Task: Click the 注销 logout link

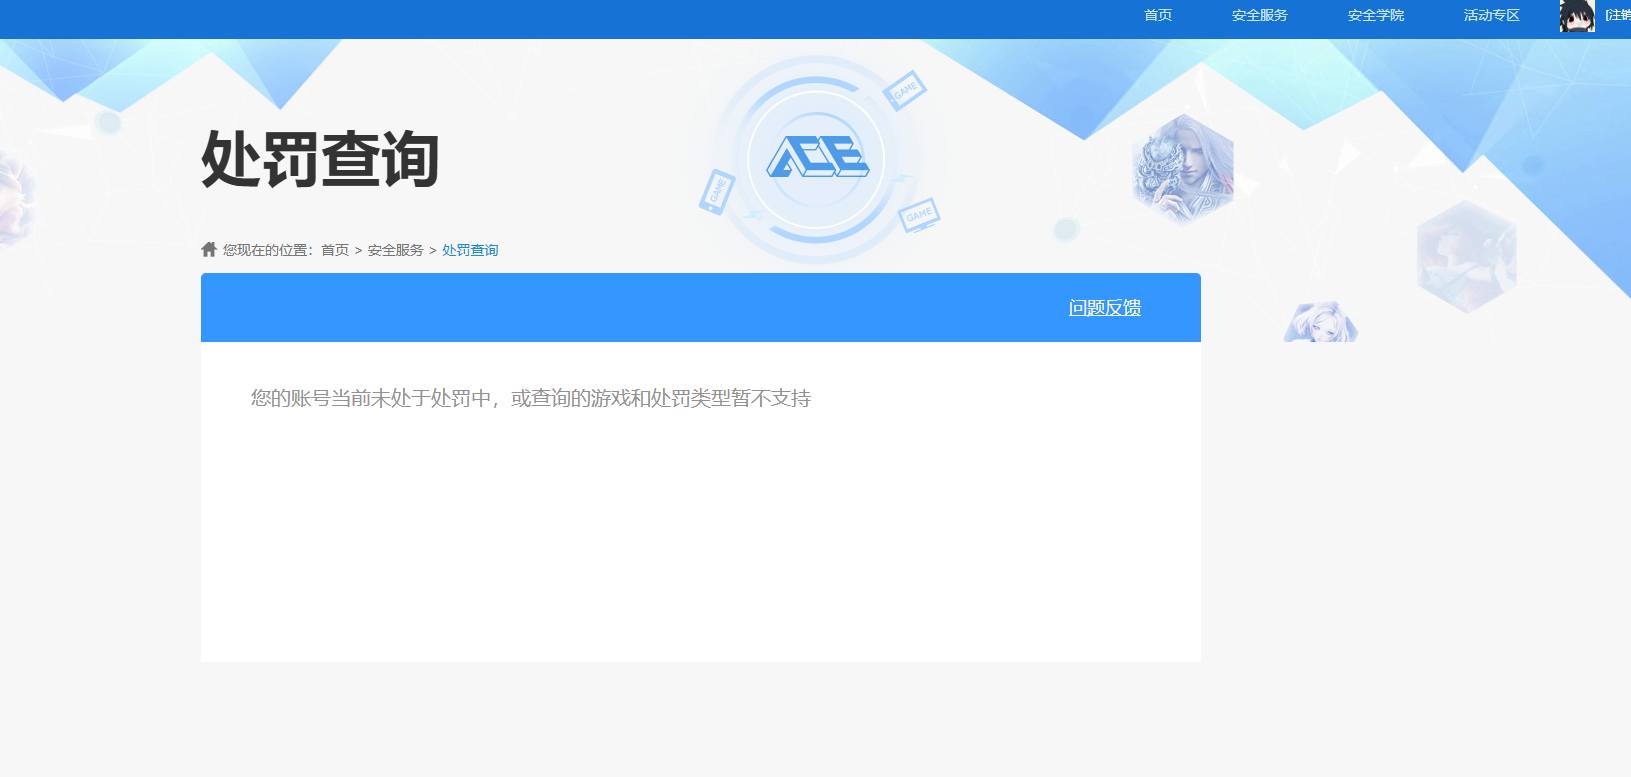Action: tap(1618, 15)
